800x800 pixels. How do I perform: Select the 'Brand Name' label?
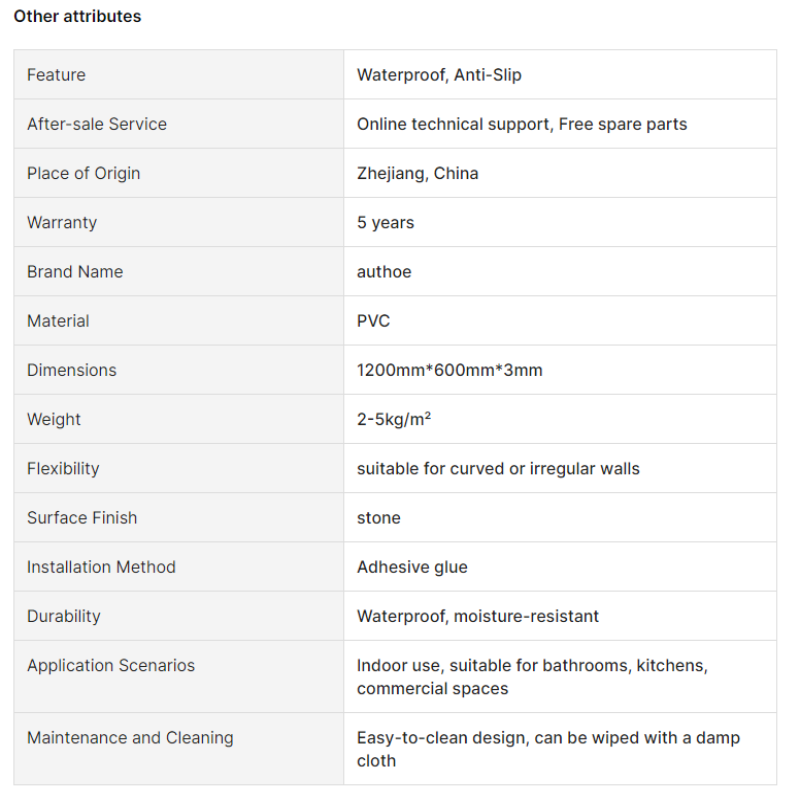click(x=75, y=271)
